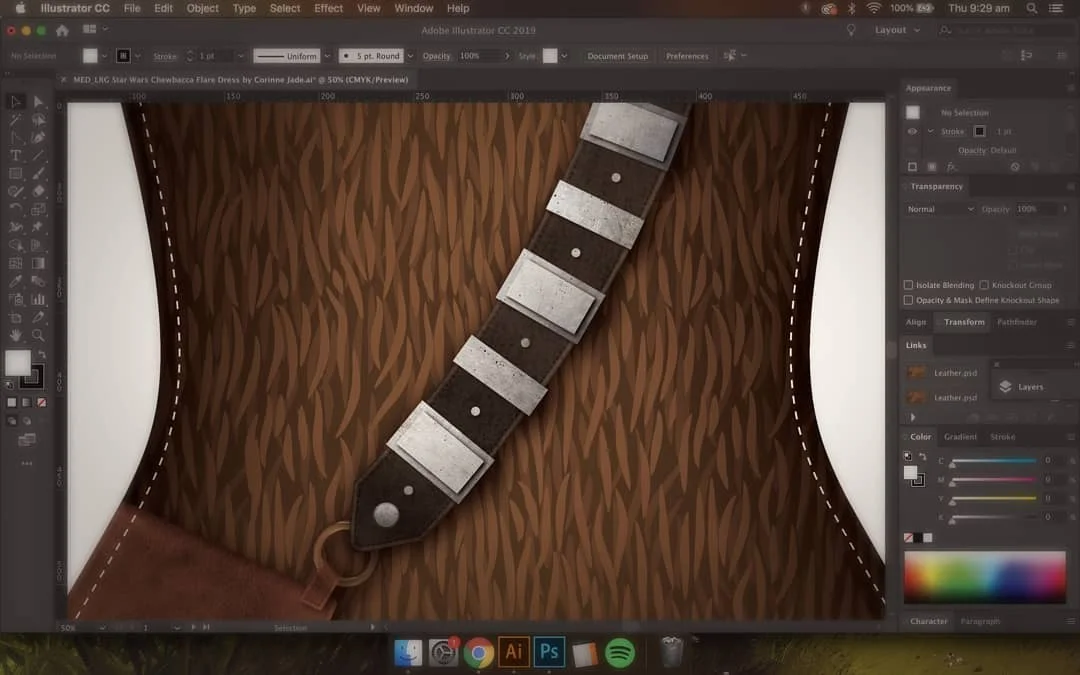1080x675 pixels.
Task: Open the 5 pt. Round brush dropdown
Action: point(411,56)
